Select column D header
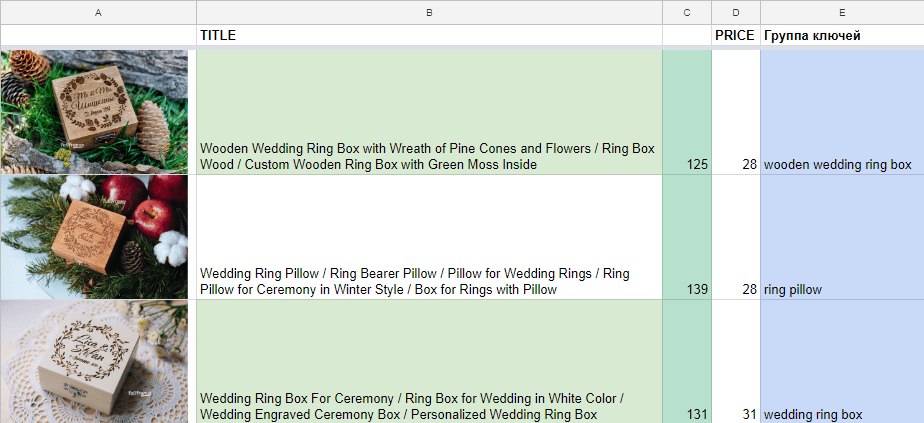Image resolution: width=924 pixels, height=423 pixels. 736,12
